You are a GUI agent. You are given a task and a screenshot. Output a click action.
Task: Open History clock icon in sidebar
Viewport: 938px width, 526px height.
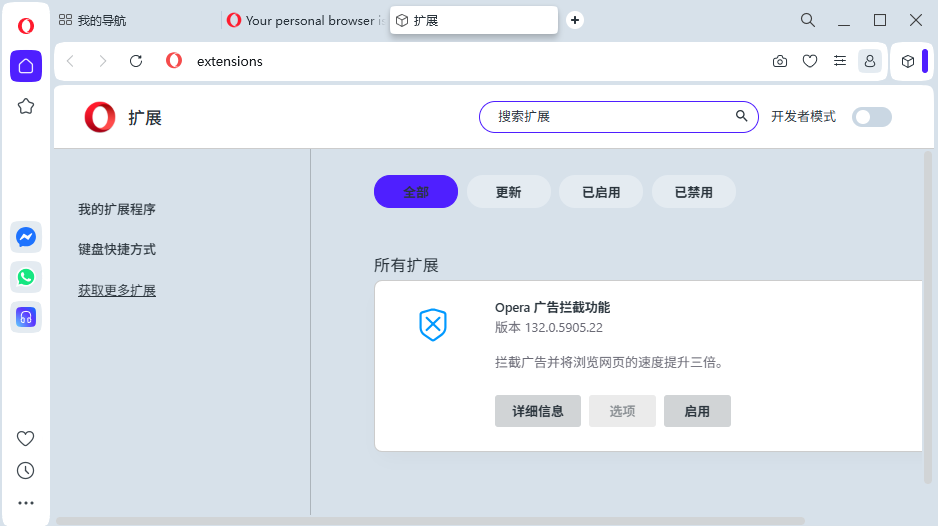click(25, 471)
